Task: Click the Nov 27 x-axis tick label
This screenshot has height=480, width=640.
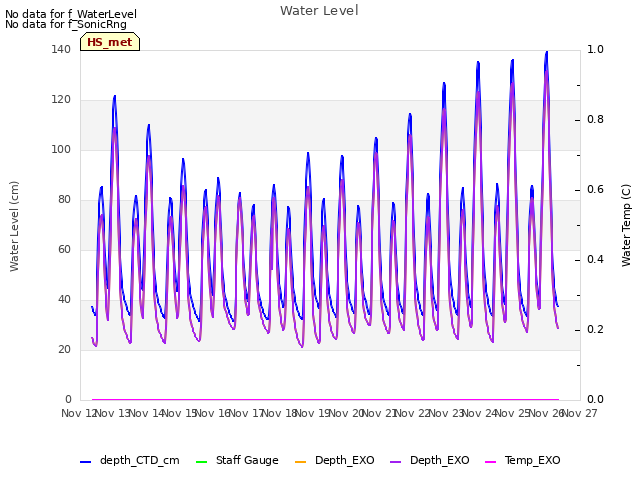Action: (580, 413)
